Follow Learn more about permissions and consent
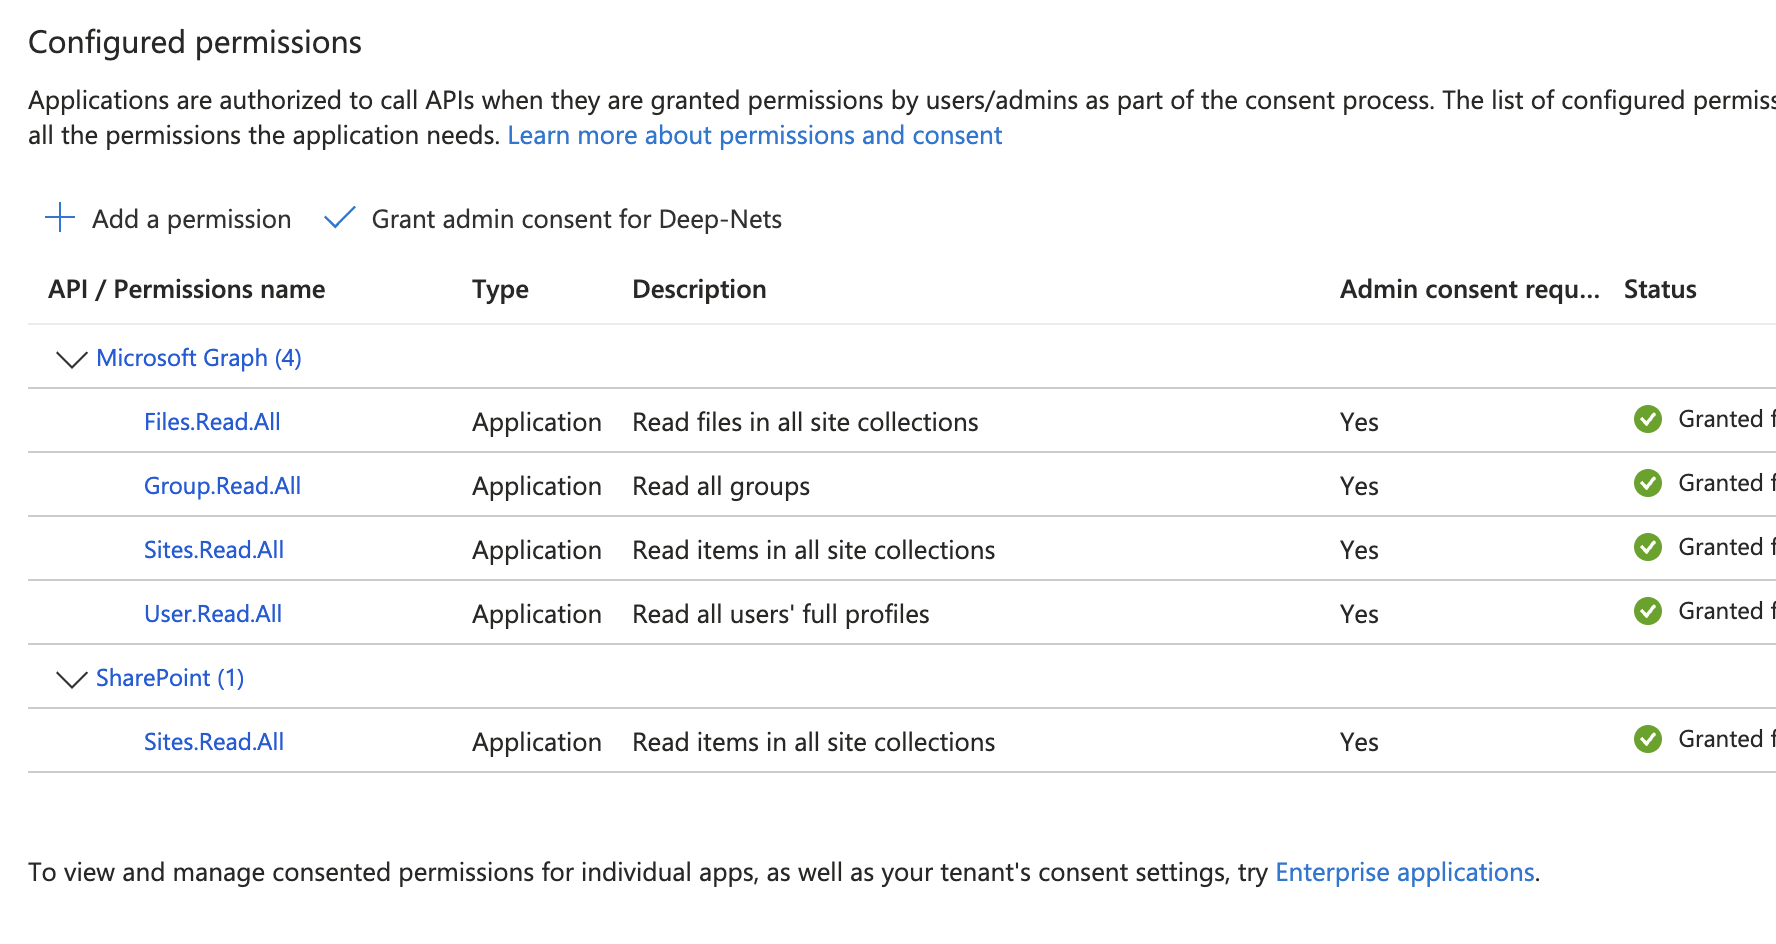 (754, 135)
